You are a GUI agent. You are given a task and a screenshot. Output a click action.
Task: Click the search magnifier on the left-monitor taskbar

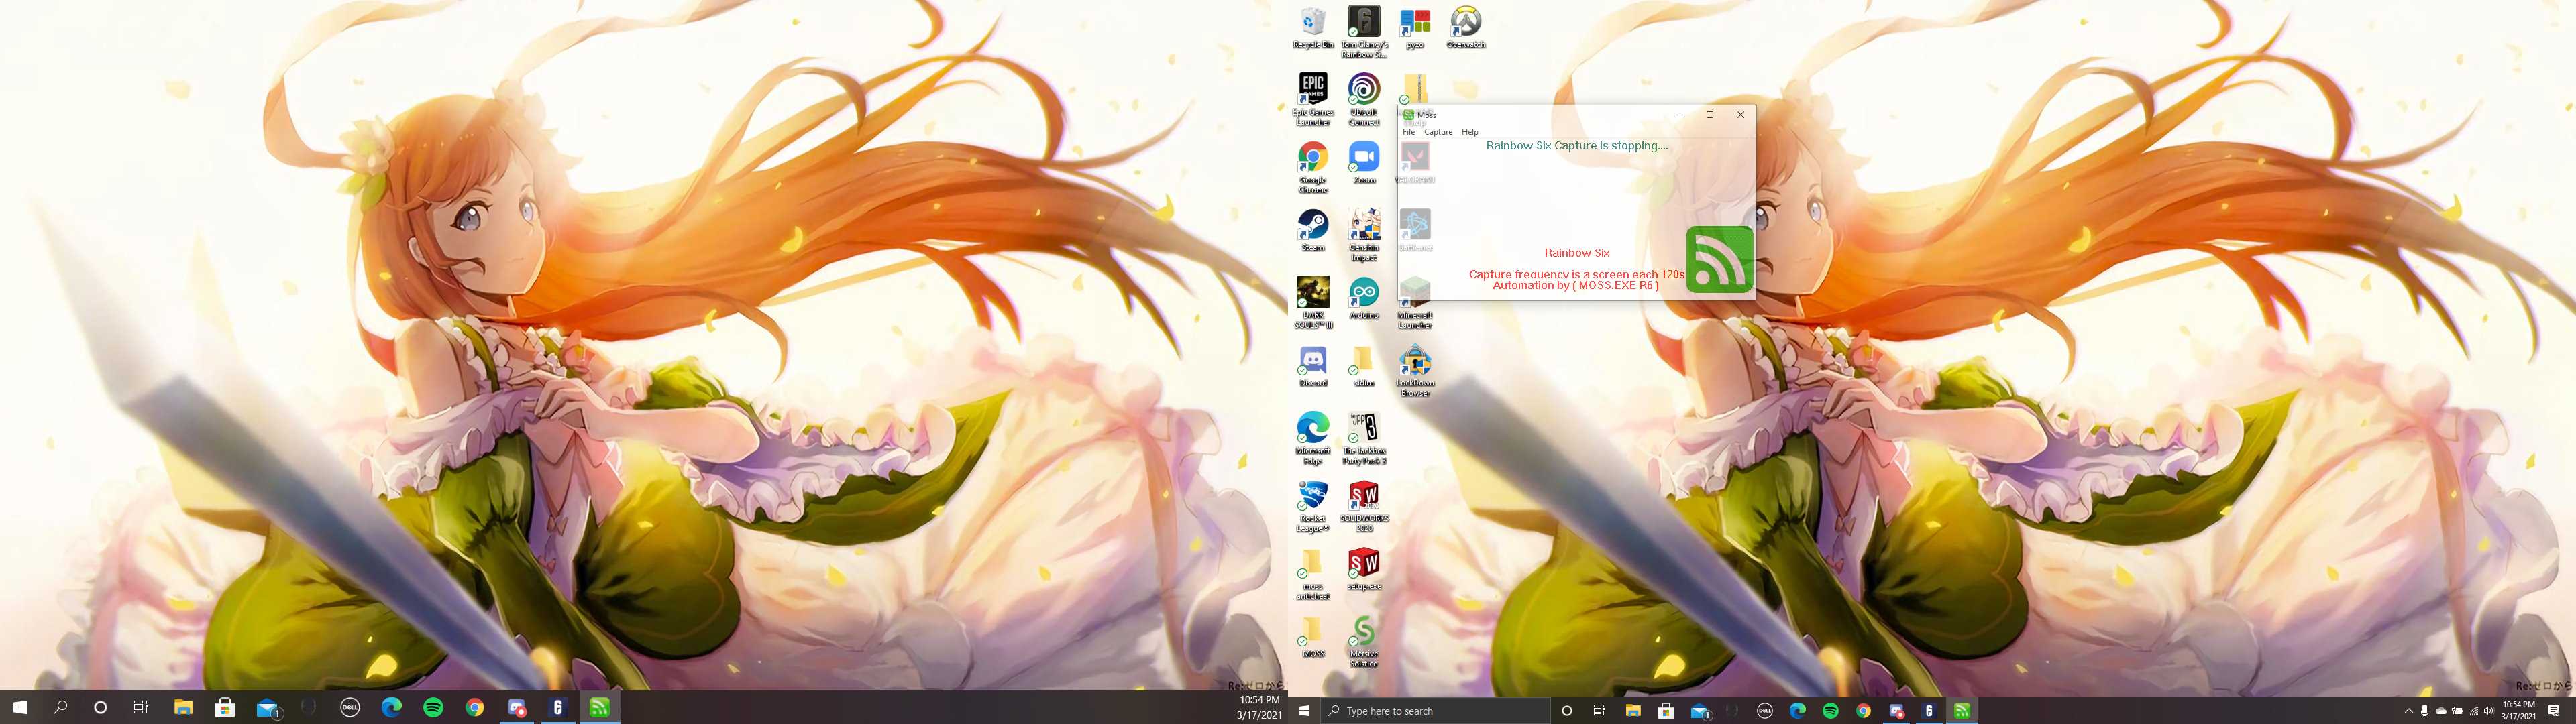tap(60, 707)
